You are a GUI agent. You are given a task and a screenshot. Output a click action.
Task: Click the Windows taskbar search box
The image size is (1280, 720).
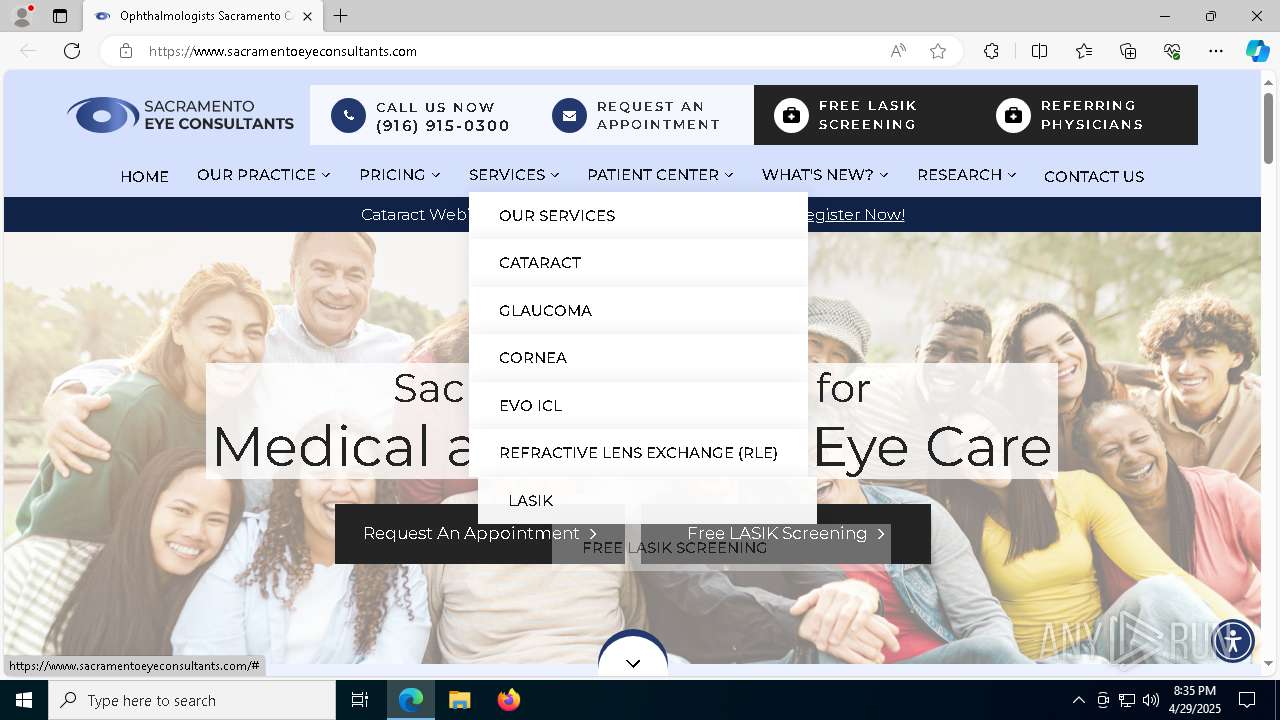pos(192,700)
